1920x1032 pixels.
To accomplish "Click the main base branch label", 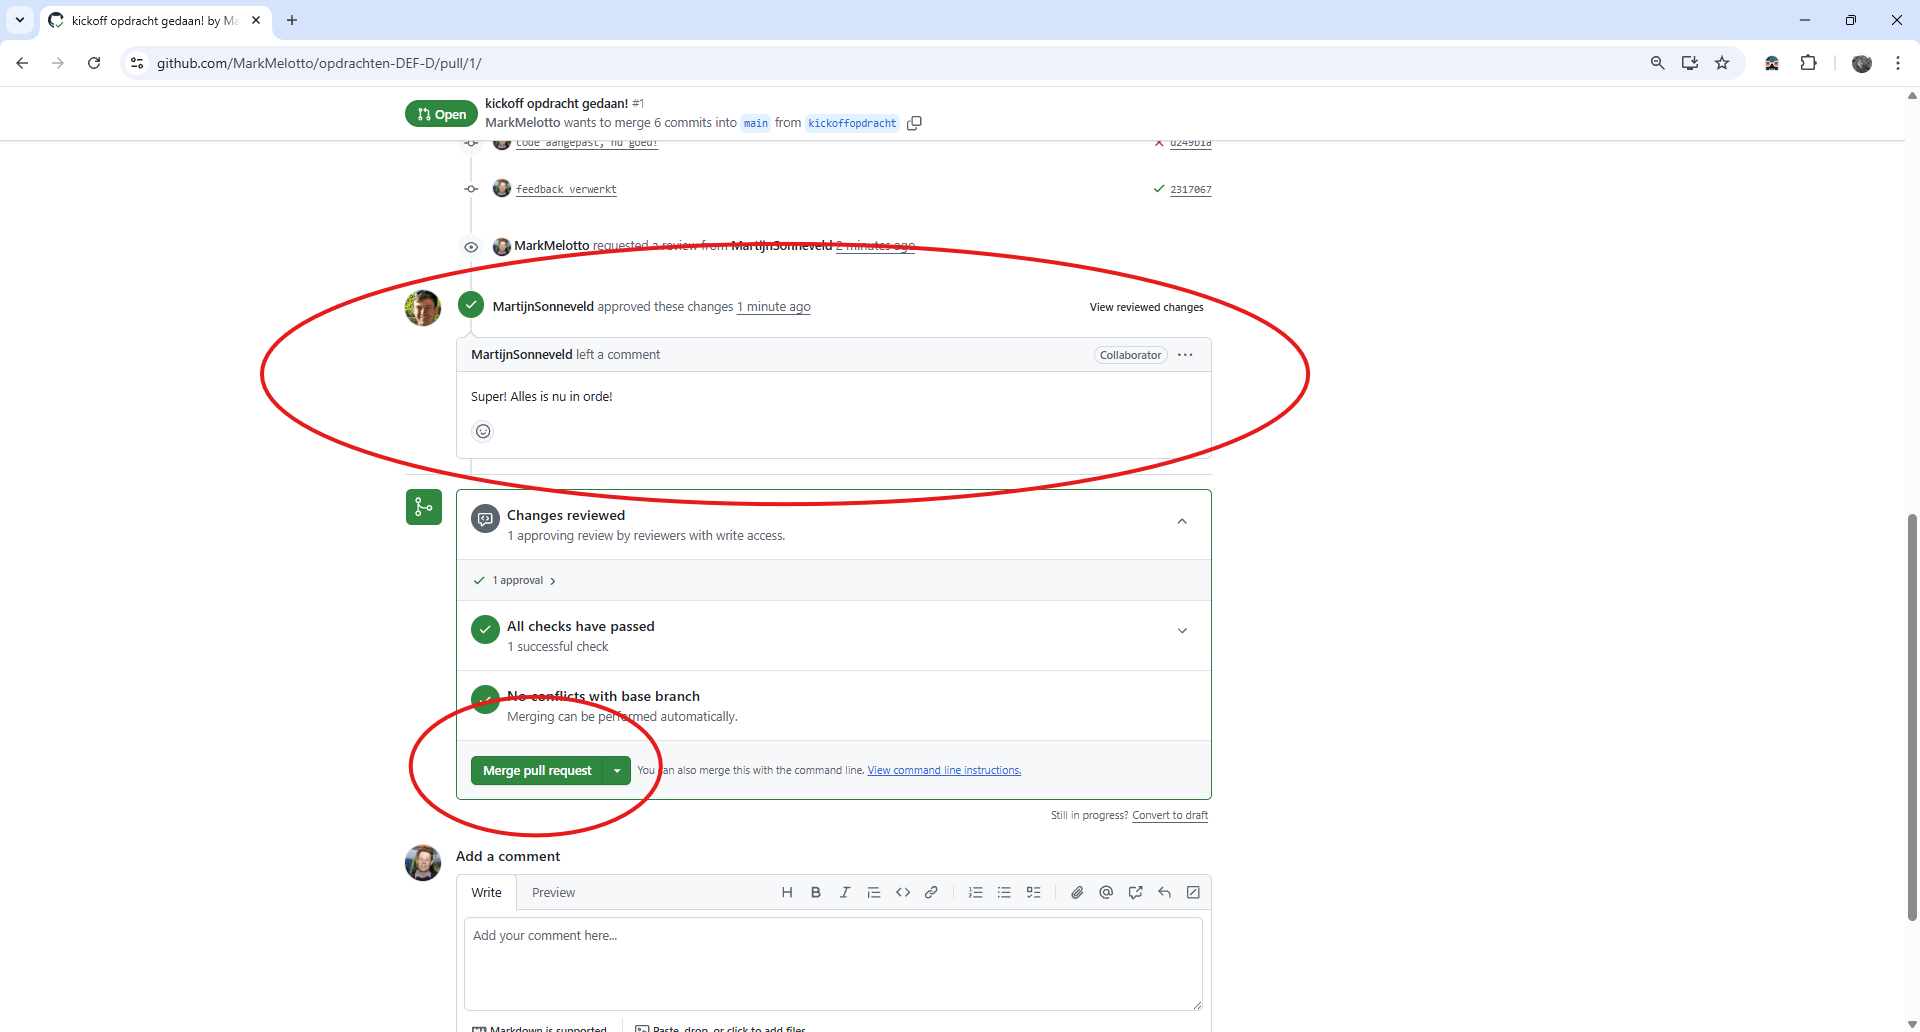I will (x=756, y=123).
